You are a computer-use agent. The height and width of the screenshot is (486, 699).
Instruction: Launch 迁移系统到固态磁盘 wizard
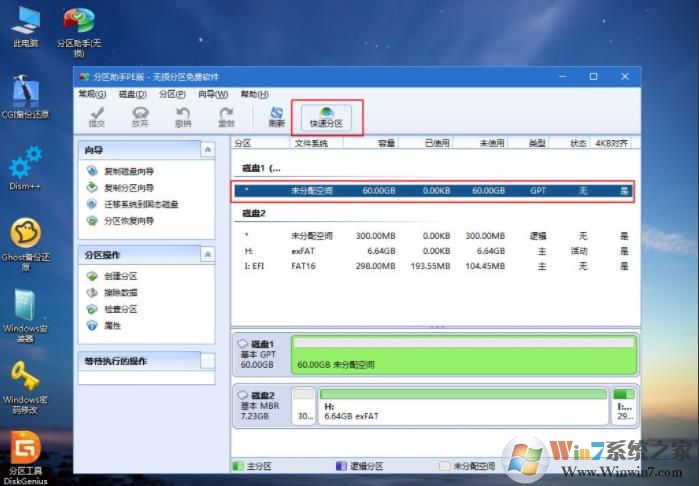141,204
